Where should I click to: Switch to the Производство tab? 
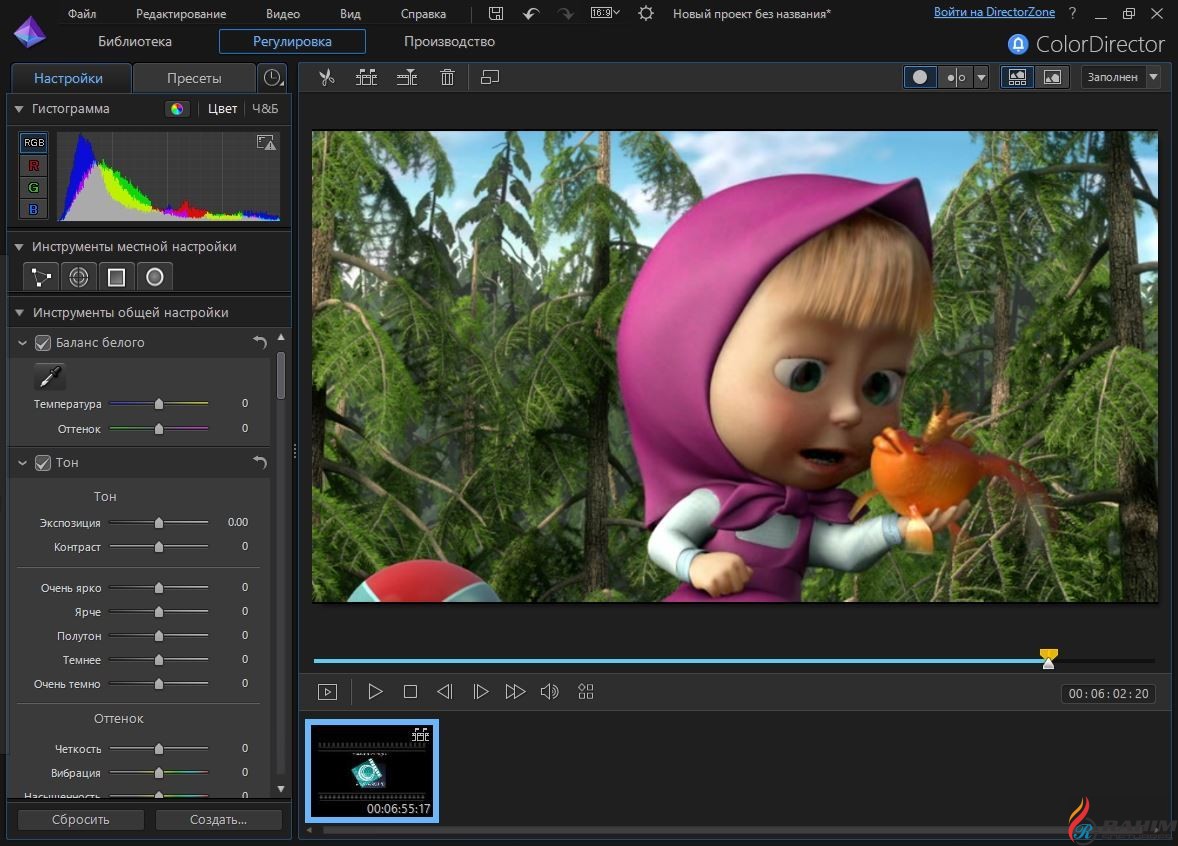pyautogui.click(x=449, y=41)
